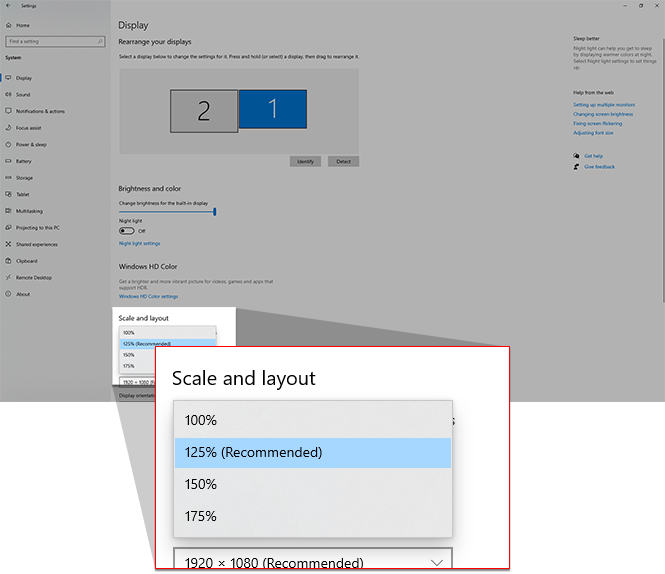Select Battery in the sidebar
665x574 pixels.
55,161
